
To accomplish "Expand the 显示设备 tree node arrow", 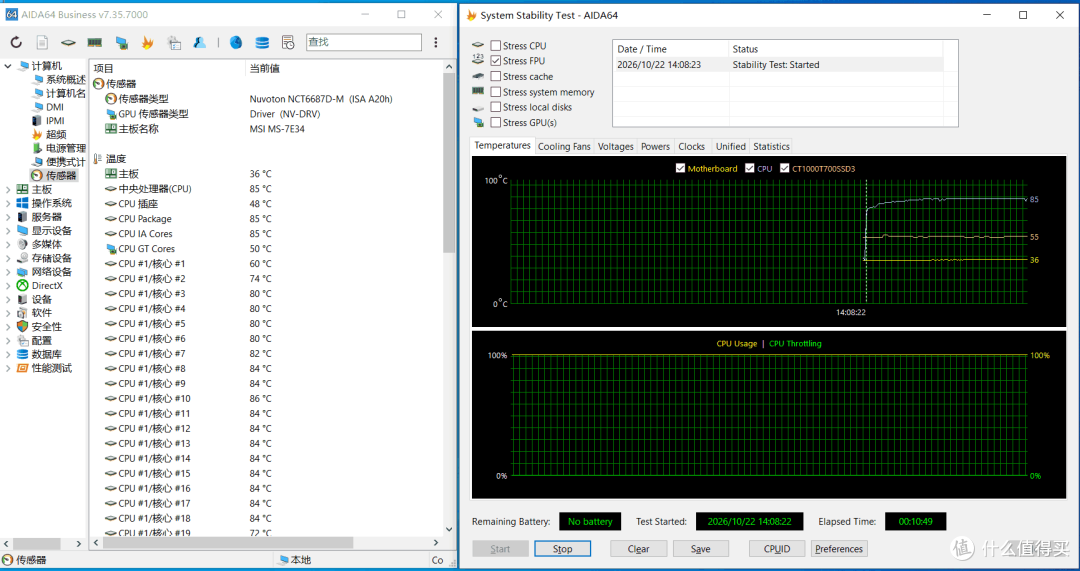I will (x=8, y=231).
